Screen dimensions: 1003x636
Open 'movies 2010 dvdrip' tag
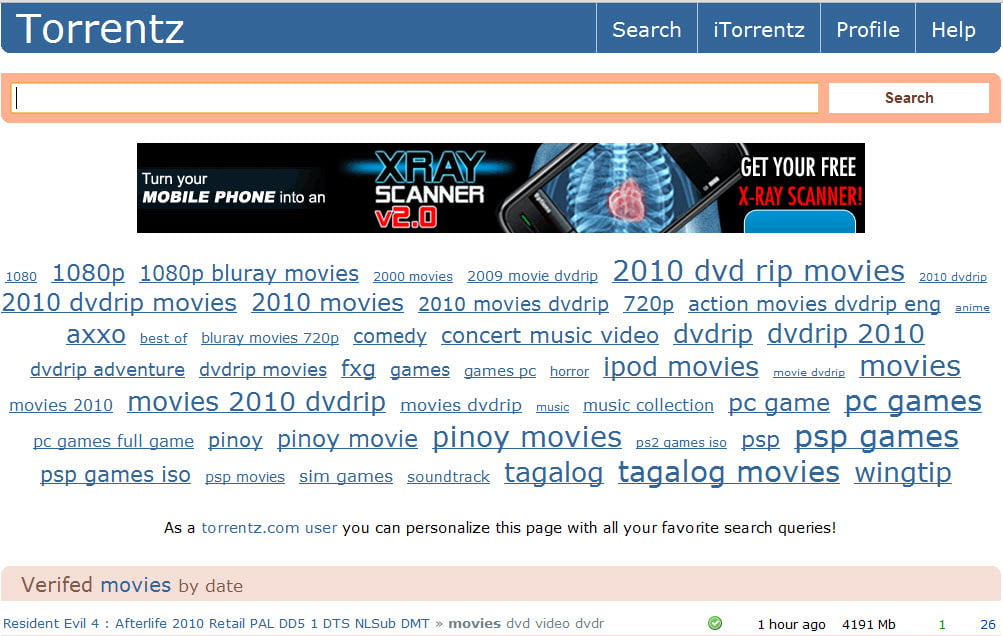pyautogui.click(x=256, y=402)
